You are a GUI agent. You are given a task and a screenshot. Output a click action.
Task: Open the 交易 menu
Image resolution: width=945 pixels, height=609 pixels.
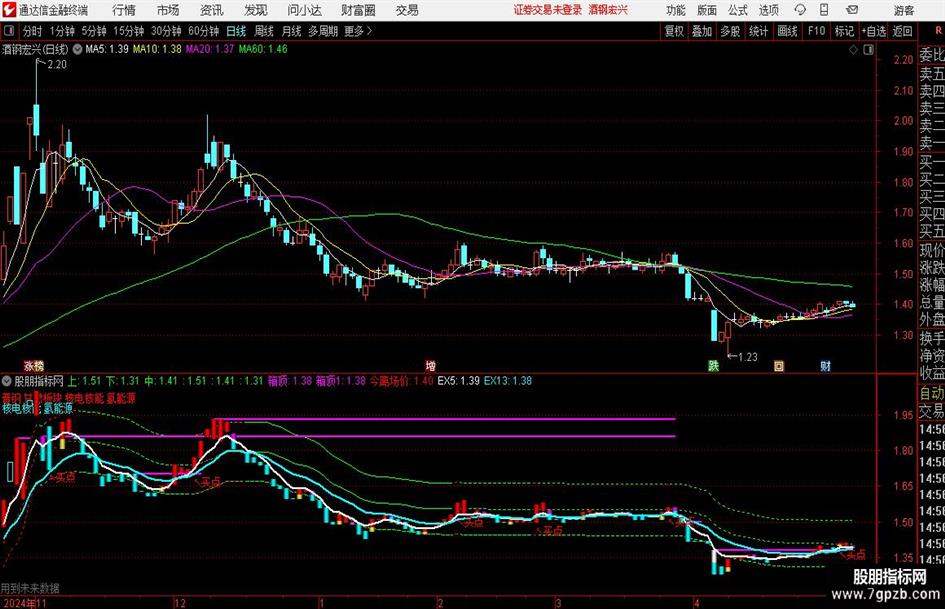[407, 10]
